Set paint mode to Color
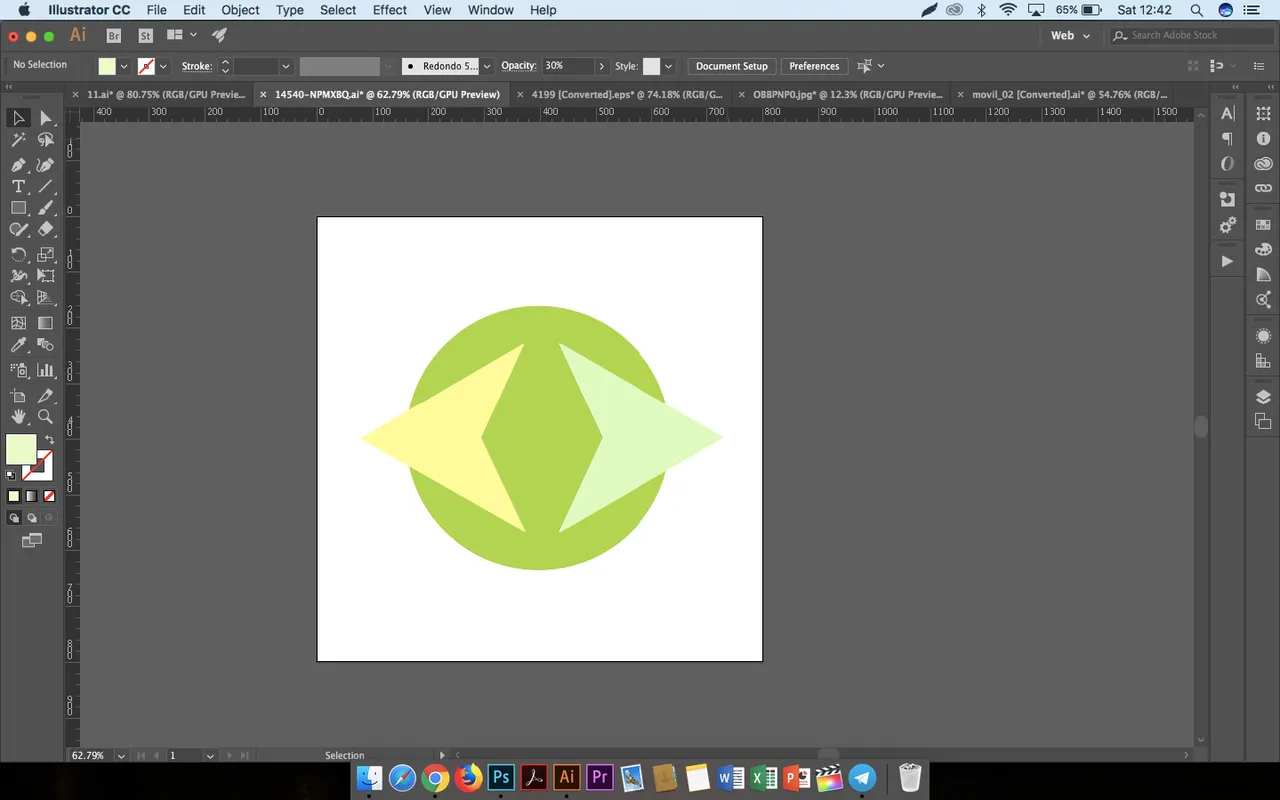The height and width of the screenshot is (800, 1280). pos(14,496)
